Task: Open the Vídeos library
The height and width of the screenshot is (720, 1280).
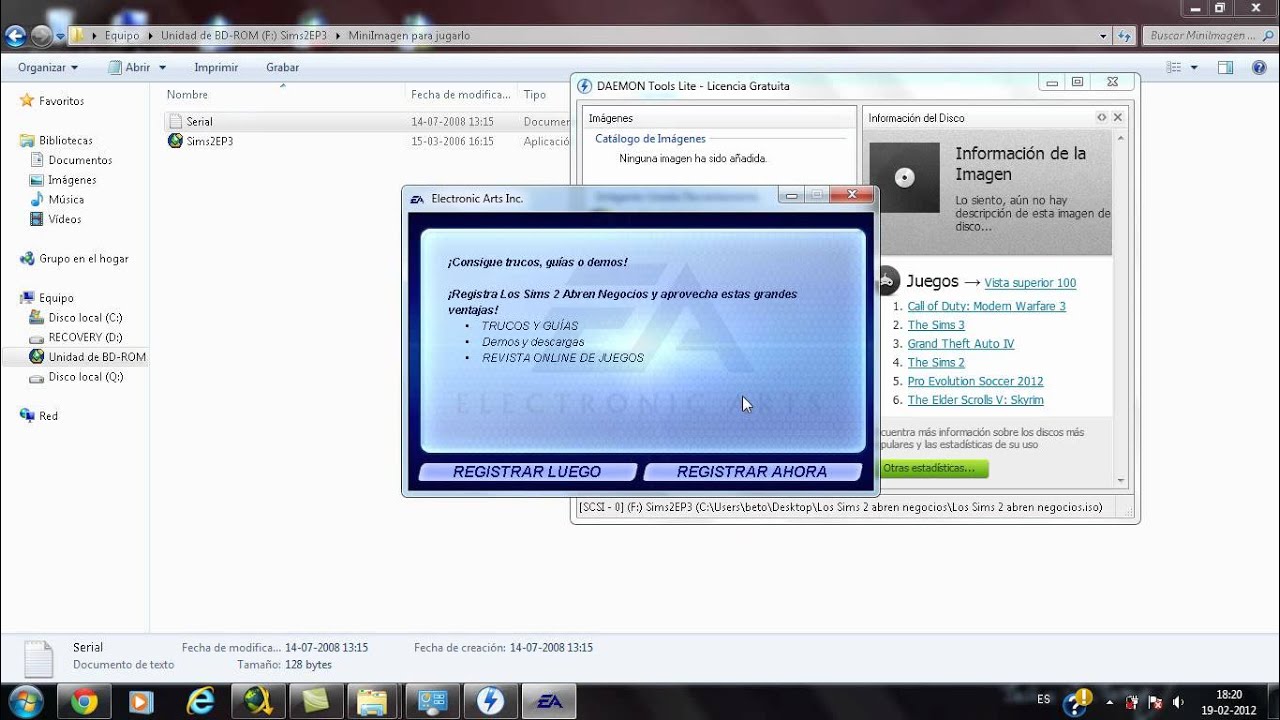Action: 65,219
